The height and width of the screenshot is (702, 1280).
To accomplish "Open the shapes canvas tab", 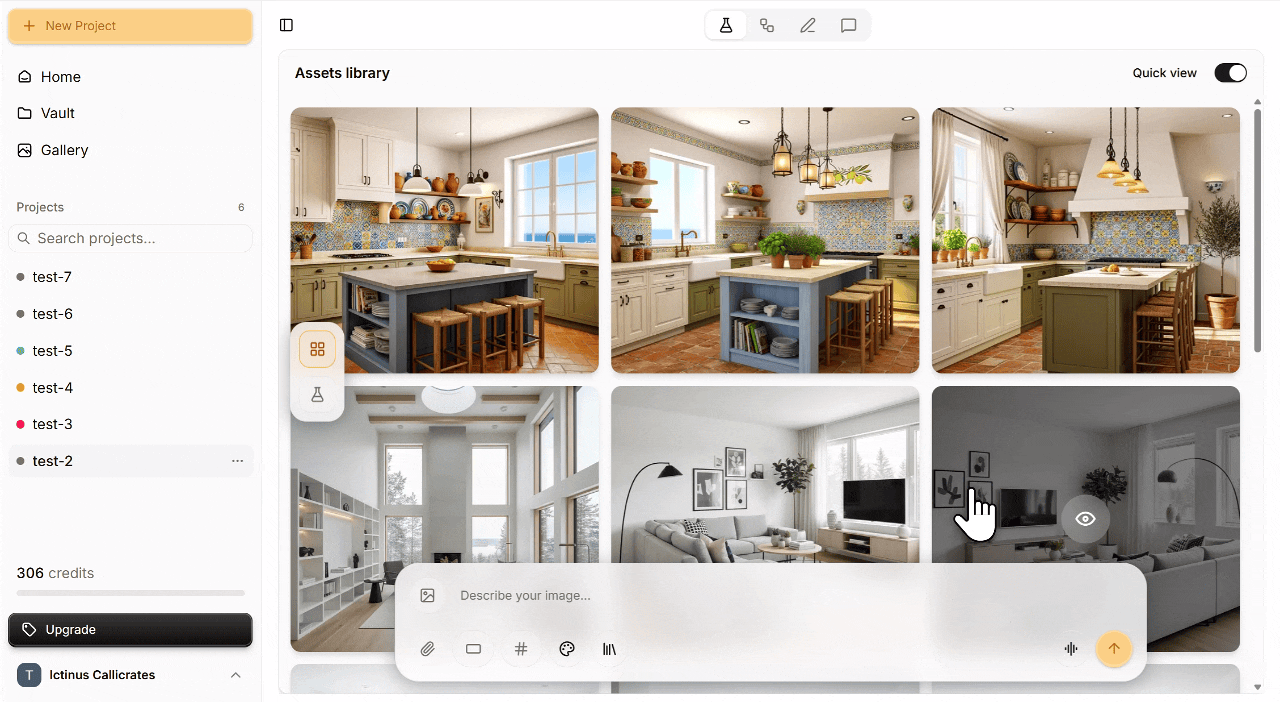I will (x=767, y=26).
